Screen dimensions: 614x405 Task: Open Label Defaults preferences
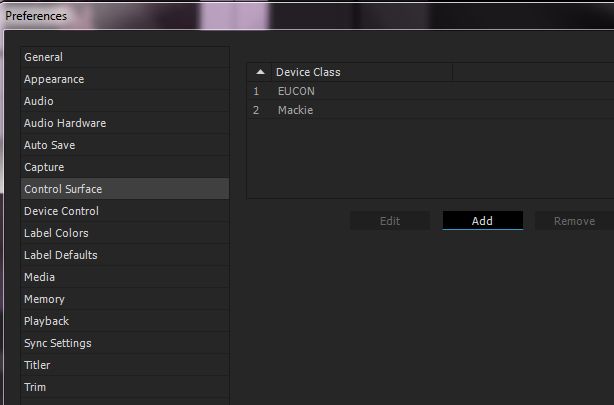point(61,255)
